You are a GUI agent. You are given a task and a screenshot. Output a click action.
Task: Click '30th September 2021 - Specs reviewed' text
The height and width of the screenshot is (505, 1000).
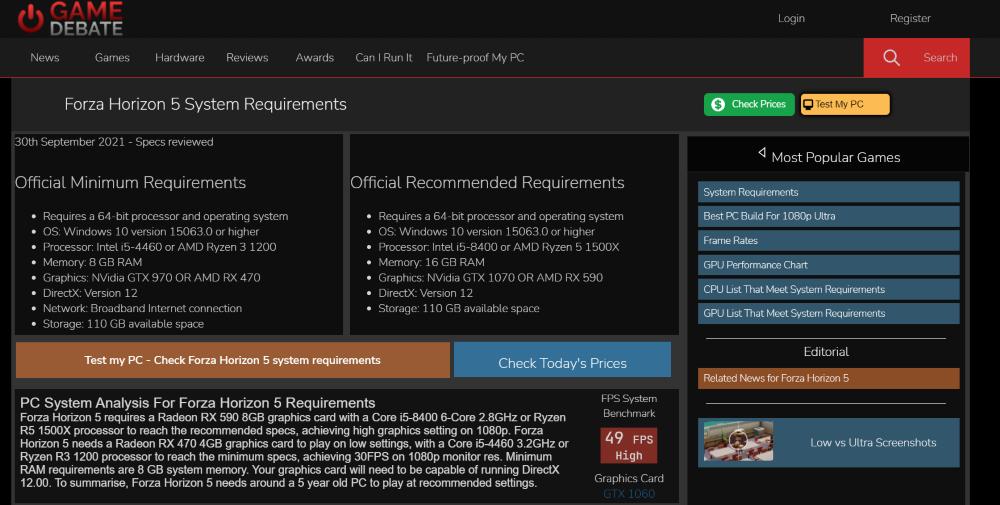coord(114,142)
